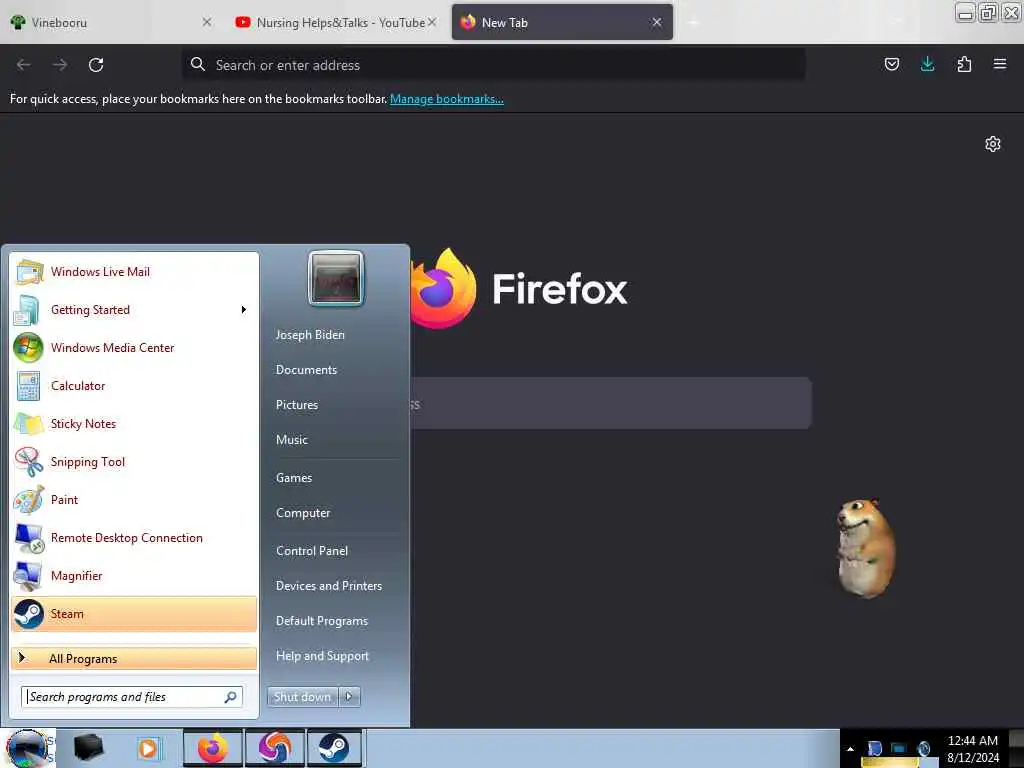Click the Shut down button
This screenshot has width=1024, height=768.
302,697
